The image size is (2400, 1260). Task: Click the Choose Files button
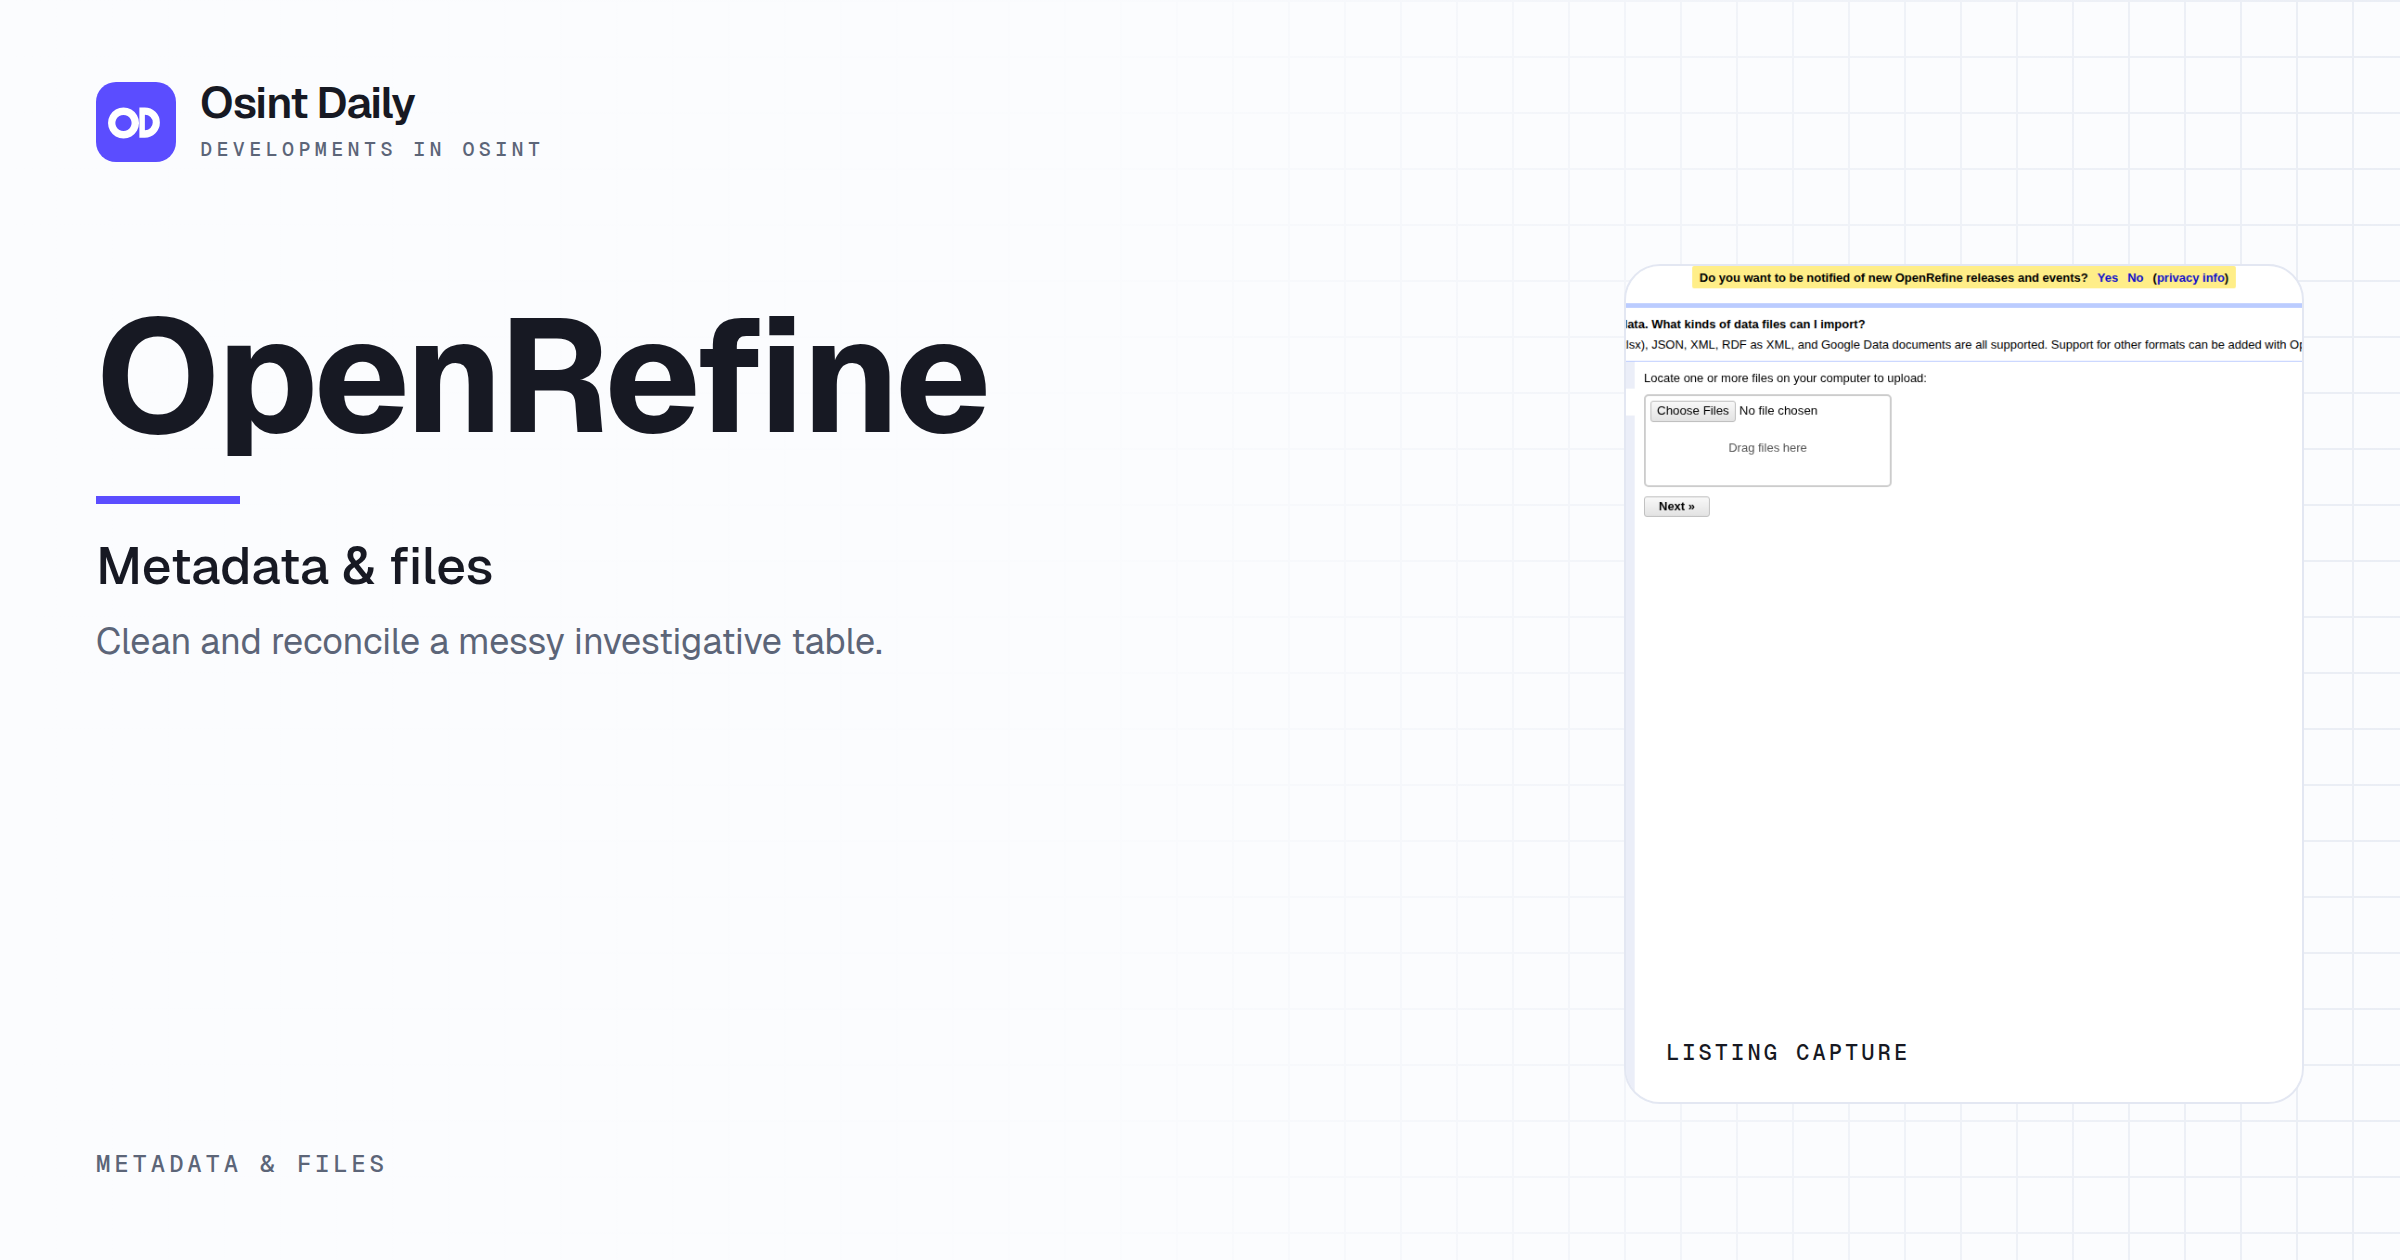pyautogui.click(x=1692, y=411)
